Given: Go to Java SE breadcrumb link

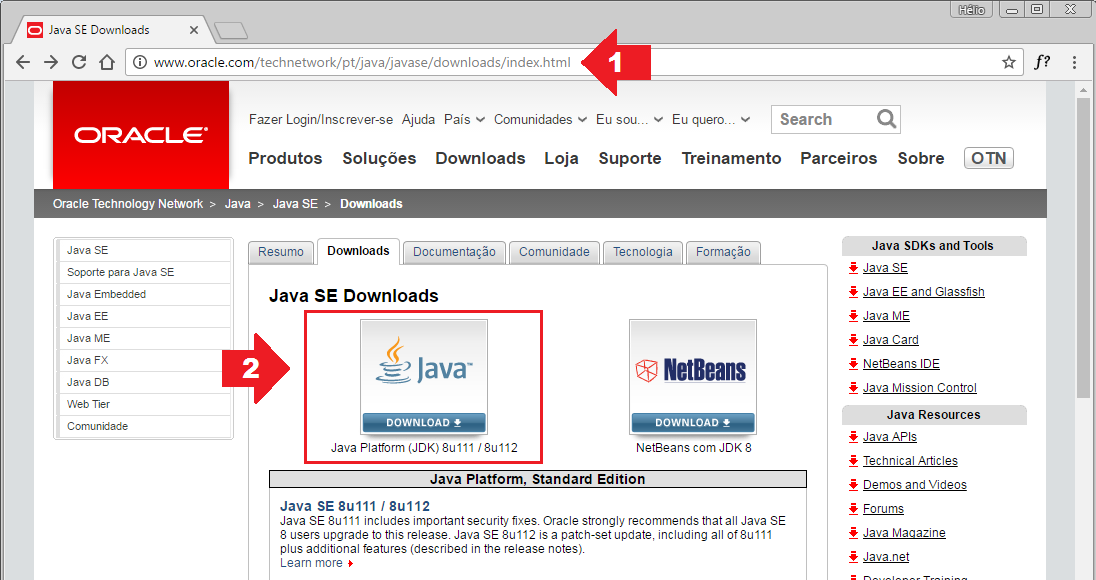Looking at the screenshot, I should pyautogui.click(x=295, y=204).
